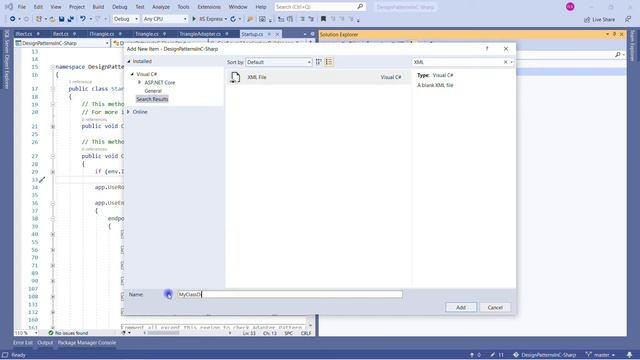The width and height of the screenshot is (640, 360).
Task: Switch templates to medium list view
Action: 329,62
